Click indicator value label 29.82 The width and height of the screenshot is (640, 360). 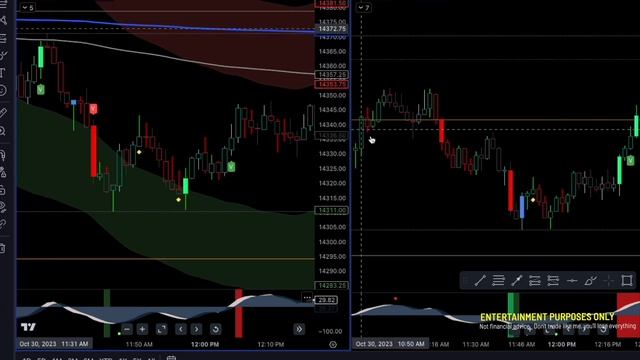point(326,300)
